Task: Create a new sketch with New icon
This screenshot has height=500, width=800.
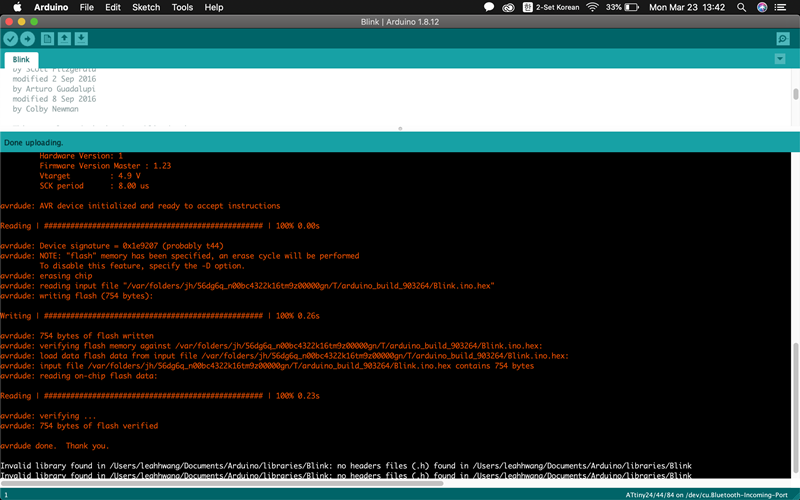Action: [47, 39]
